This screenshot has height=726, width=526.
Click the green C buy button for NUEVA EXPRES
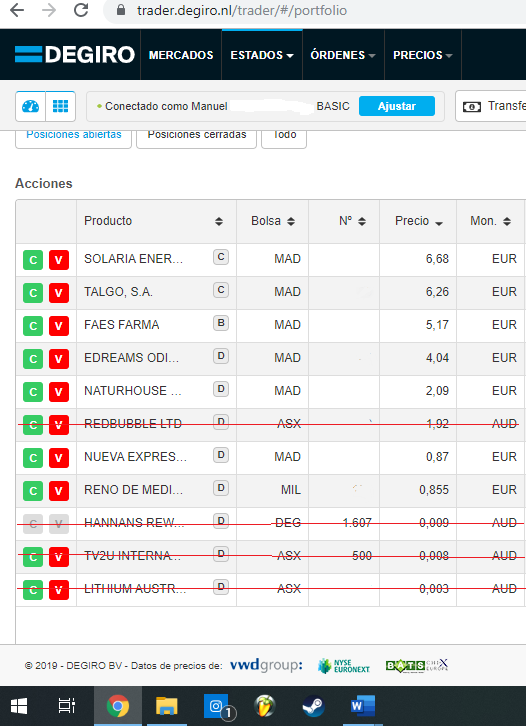(x=33, y=457)
